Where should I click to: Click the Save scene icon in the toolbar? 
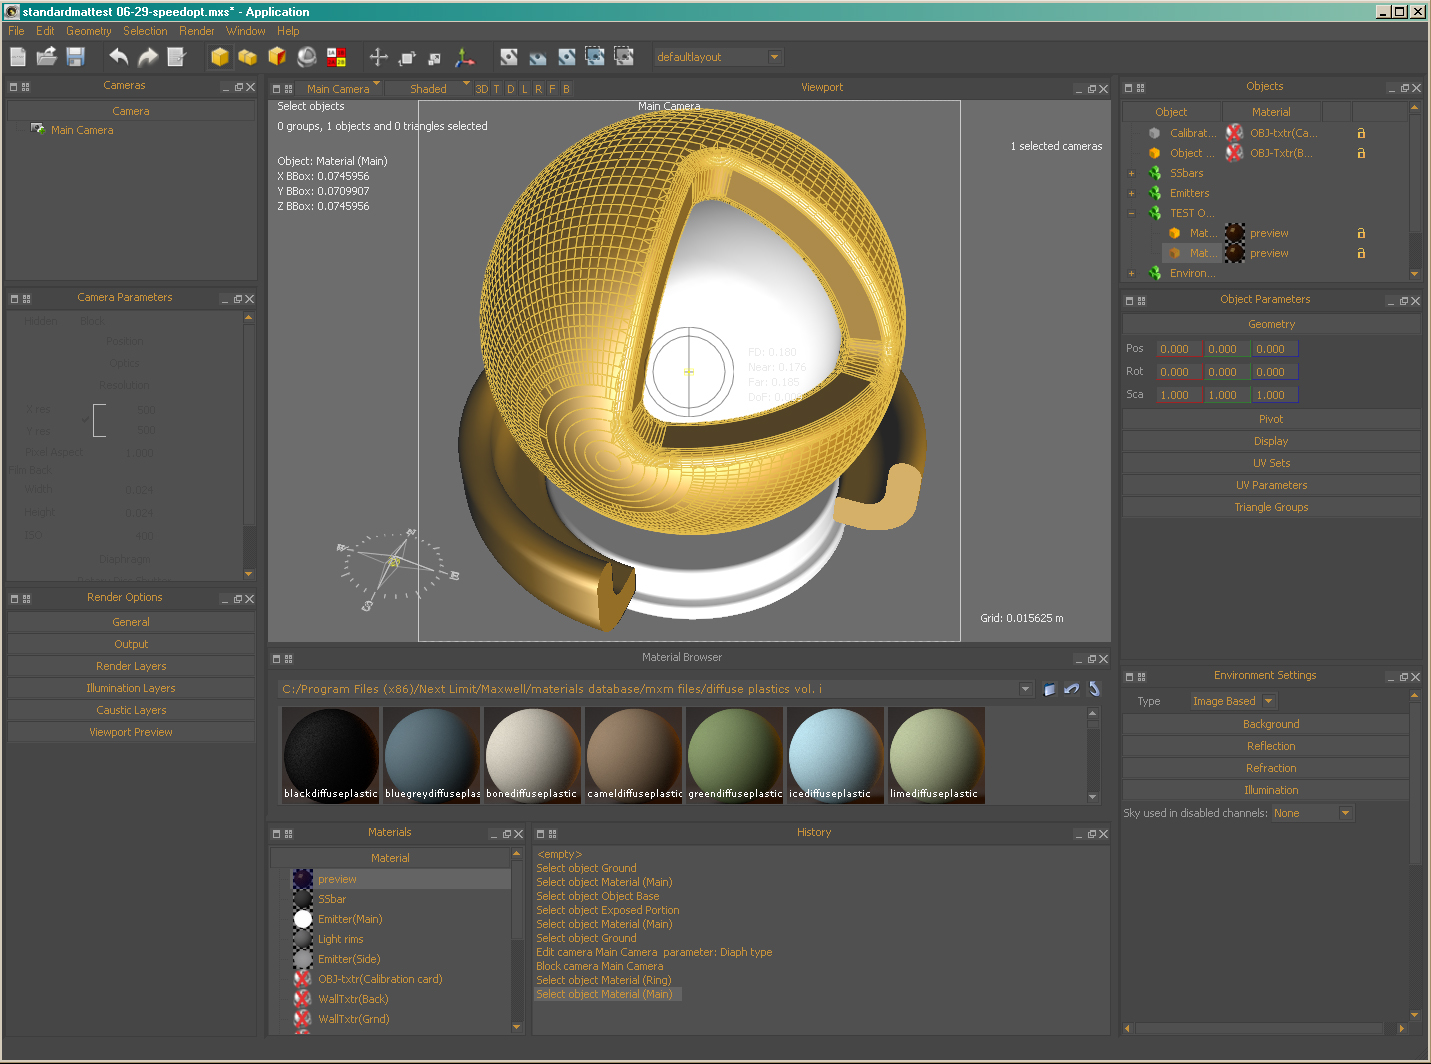click(75, 57)
